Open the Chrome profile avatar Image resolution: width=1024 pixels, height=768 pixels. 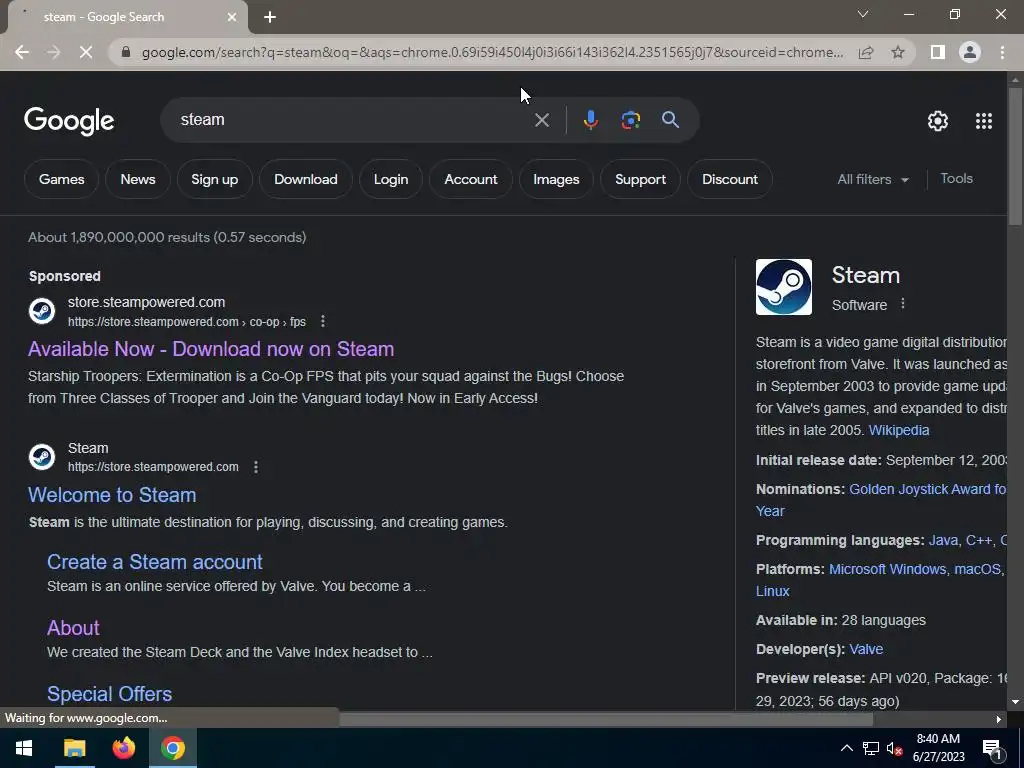point(970,52)
